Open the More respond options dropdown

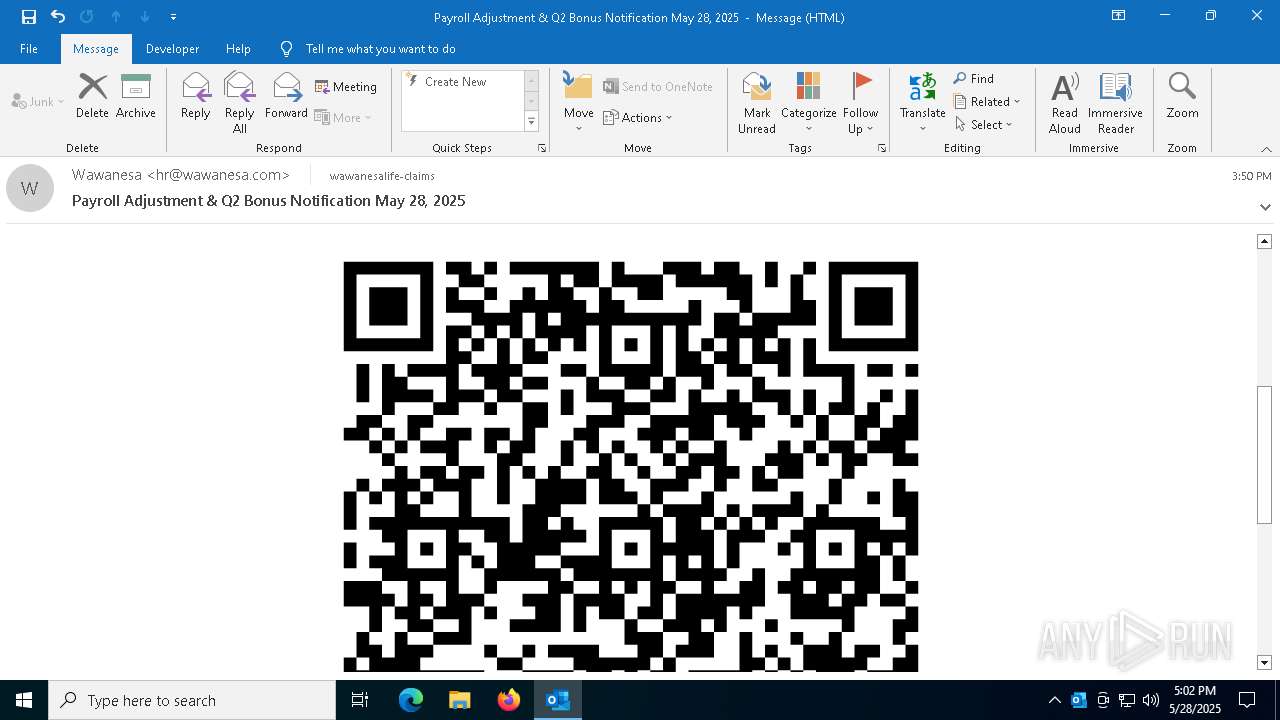coord(343,117)
